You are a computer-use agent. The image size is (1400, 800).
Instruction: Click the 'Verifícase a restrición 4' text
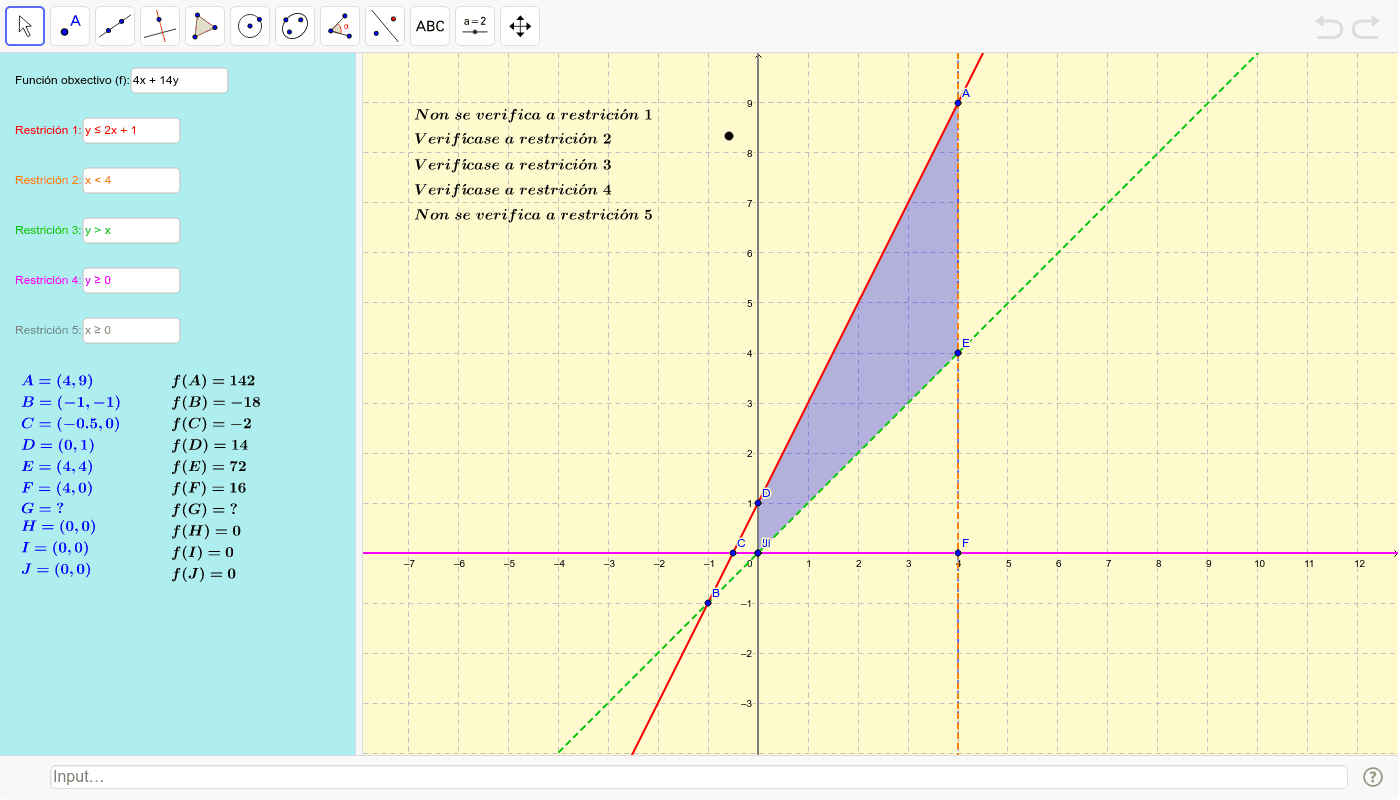pos(513,190)
